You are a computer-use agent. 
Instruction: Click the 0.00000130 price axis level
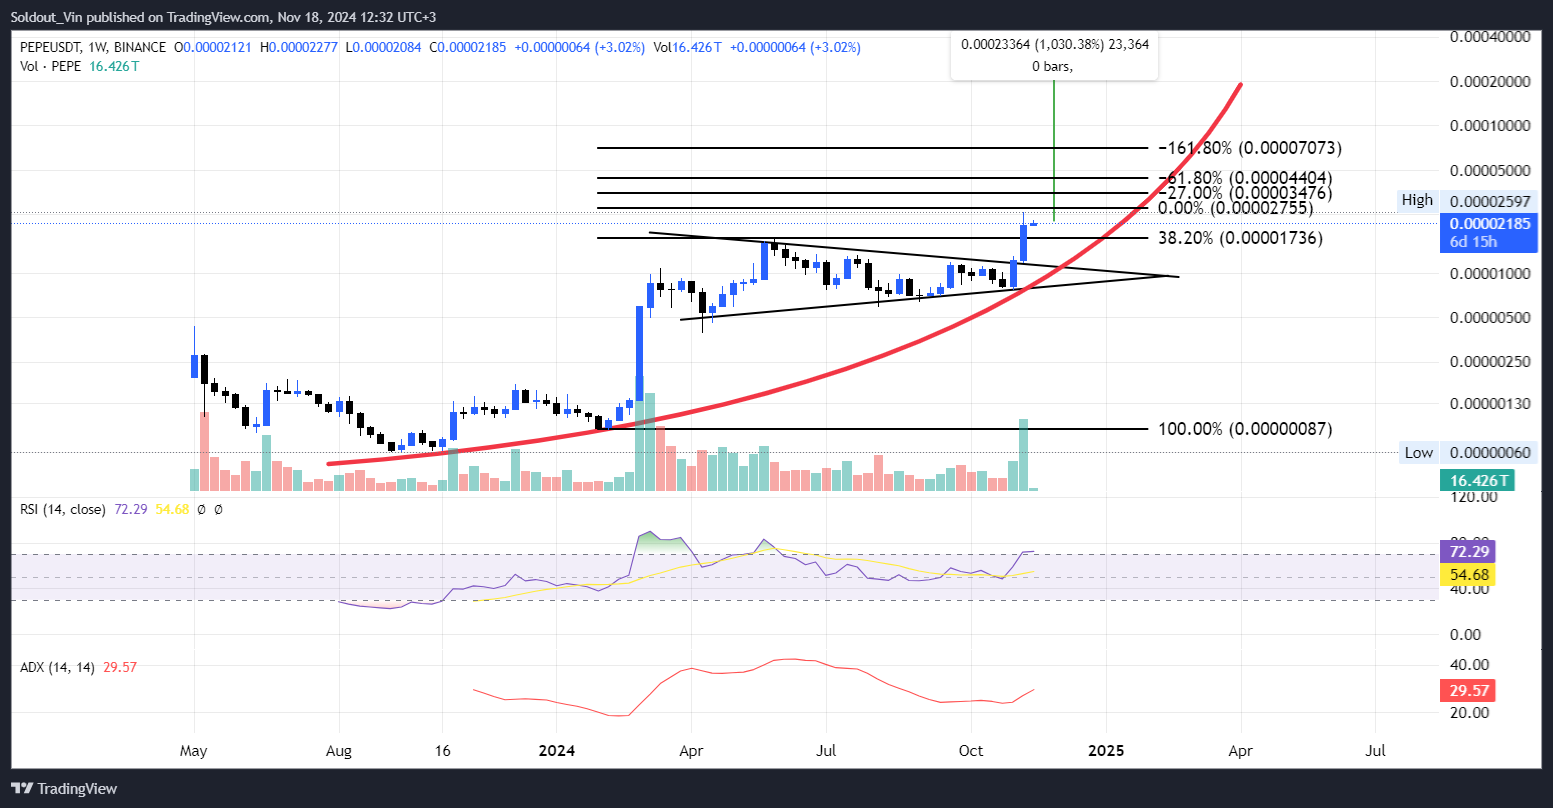[x=1490, y=403]
